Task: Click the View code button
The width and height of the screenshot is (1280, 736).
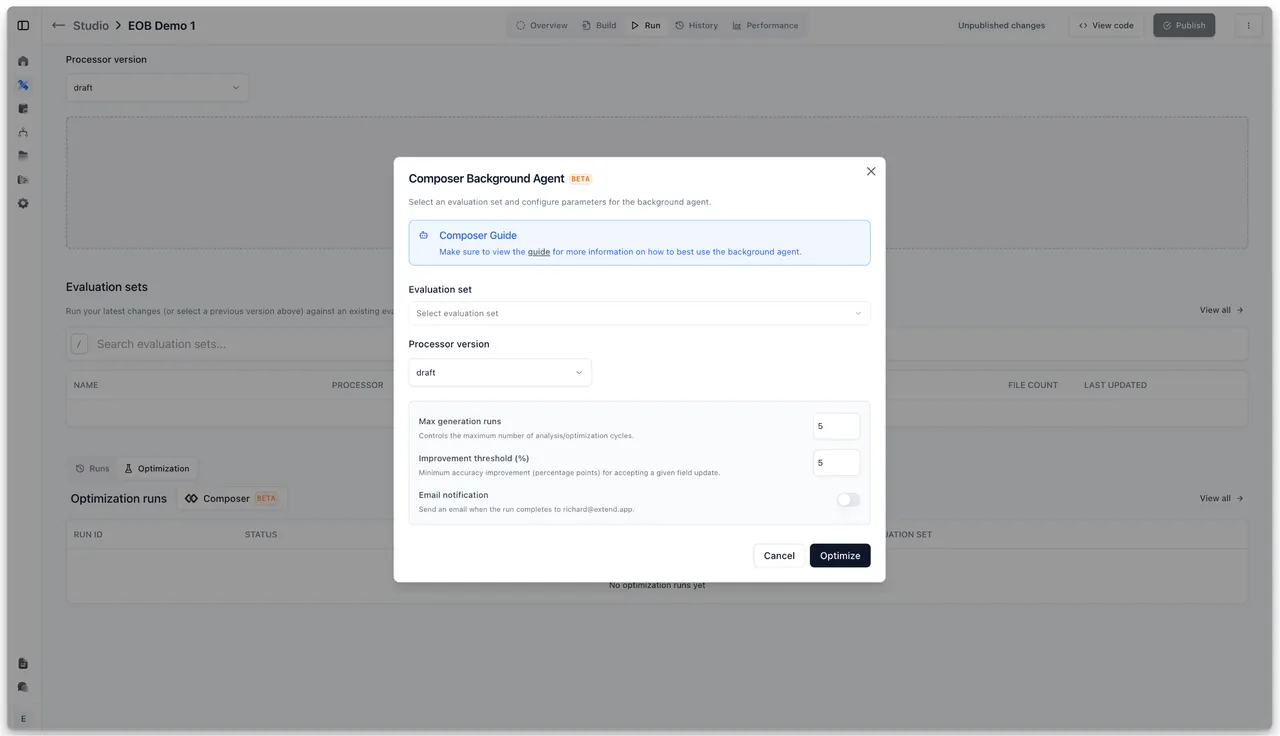Action: [x=1106, y=25]
